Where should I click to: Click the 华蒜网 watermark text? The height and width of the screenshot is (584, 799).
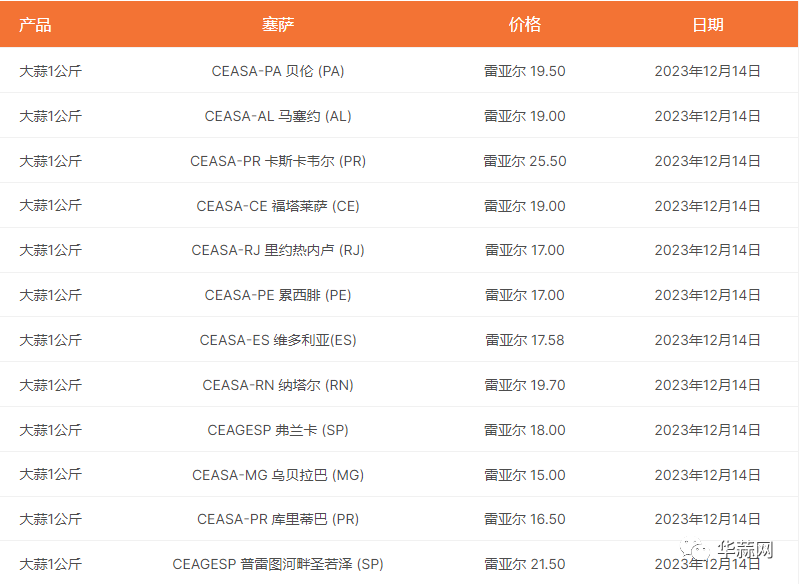(745, 551)
